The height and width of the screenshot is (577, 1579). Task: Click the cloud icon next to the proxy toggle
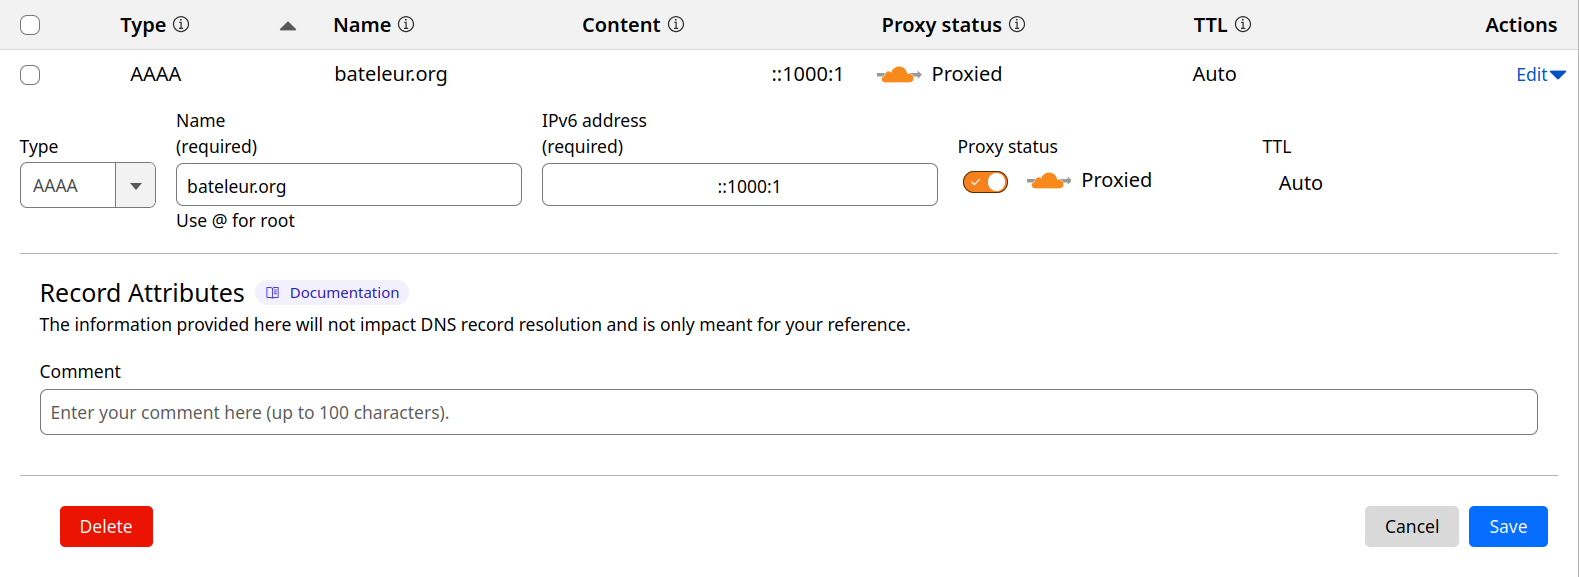tap(1047, 181)
